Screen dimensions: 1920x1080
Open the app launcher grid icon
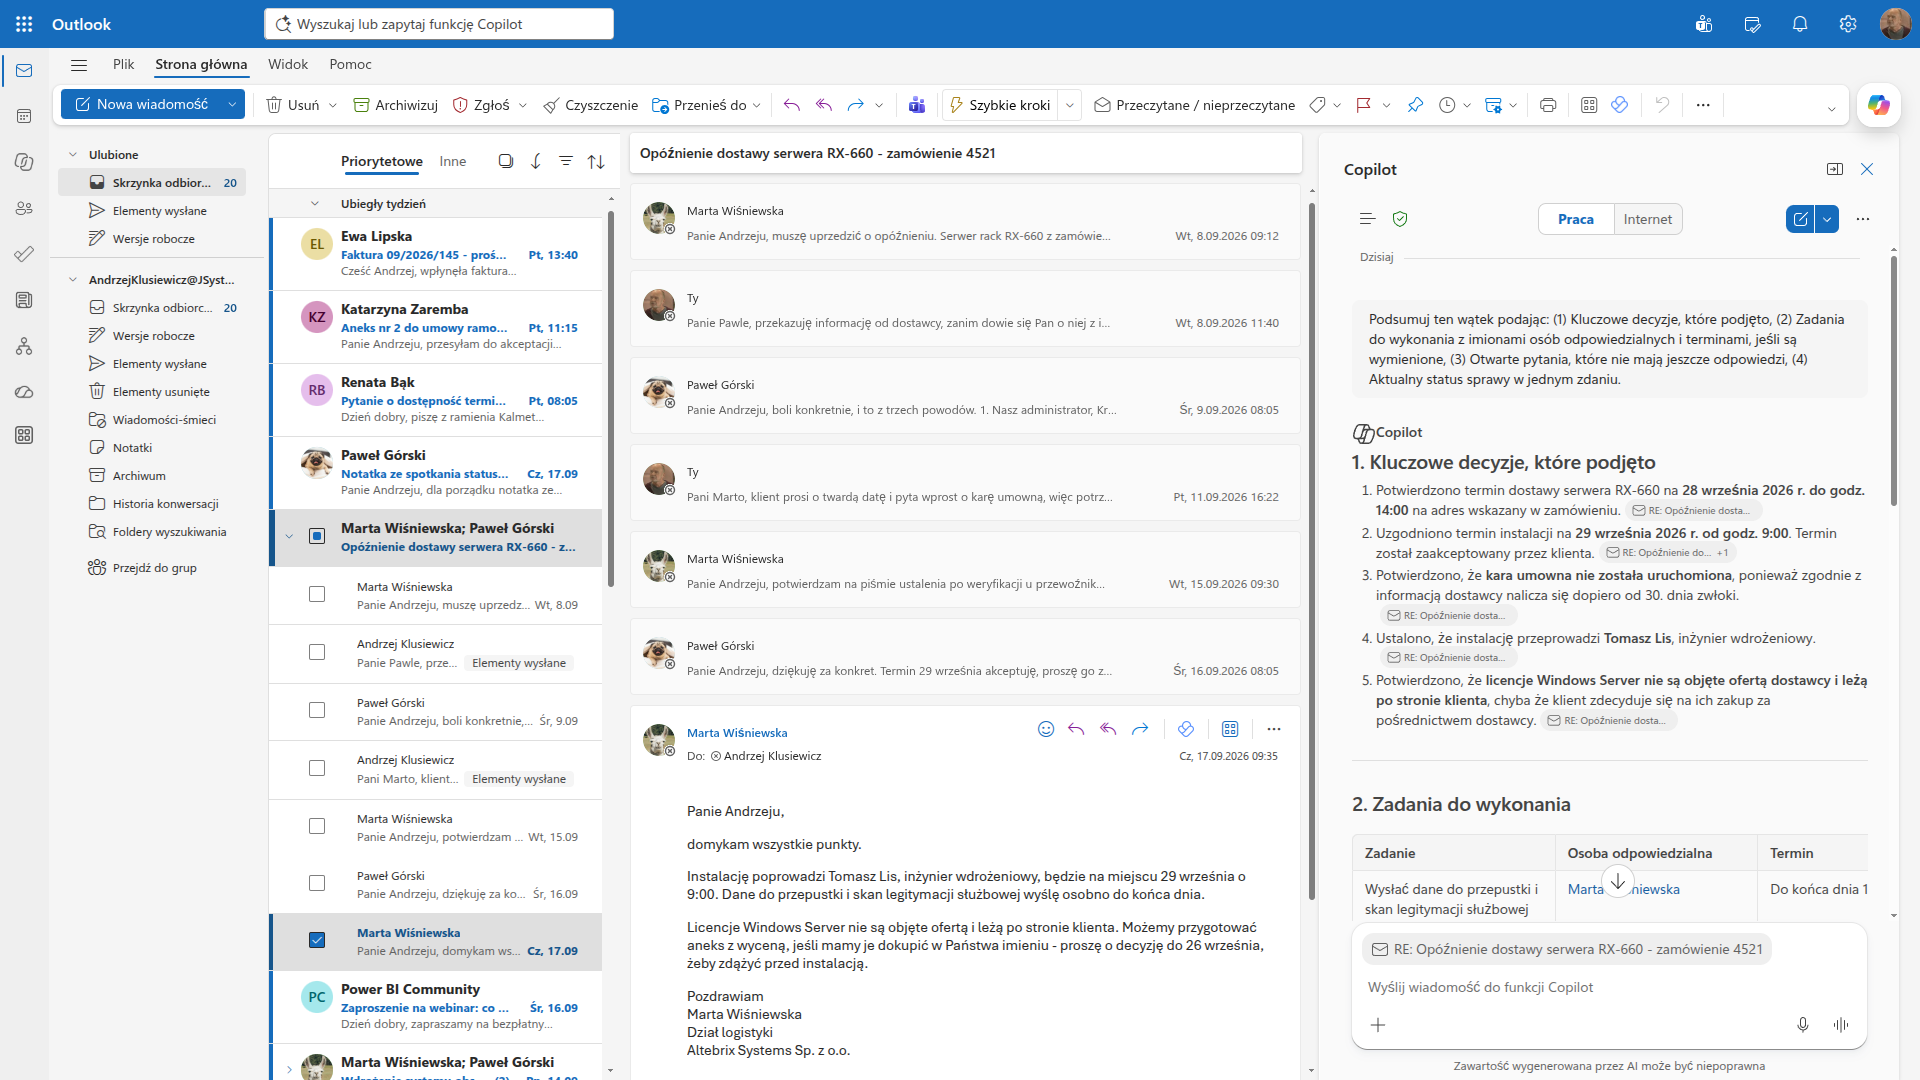click(24, 24)
